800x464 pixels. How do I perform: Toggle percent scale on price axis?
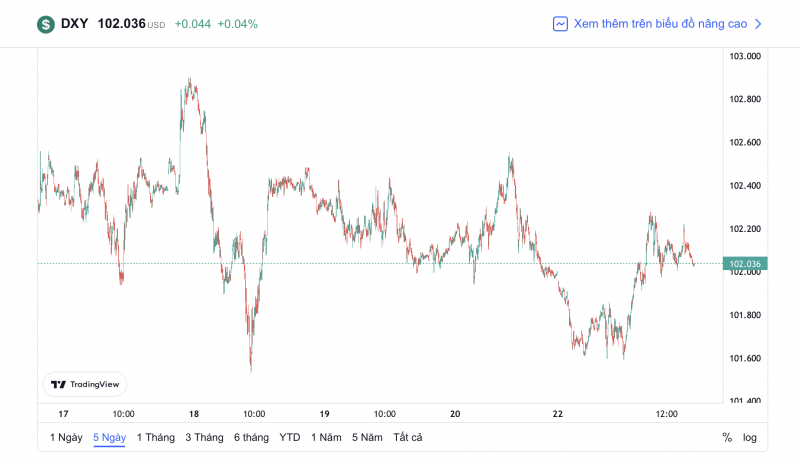(x=727, y=437)
